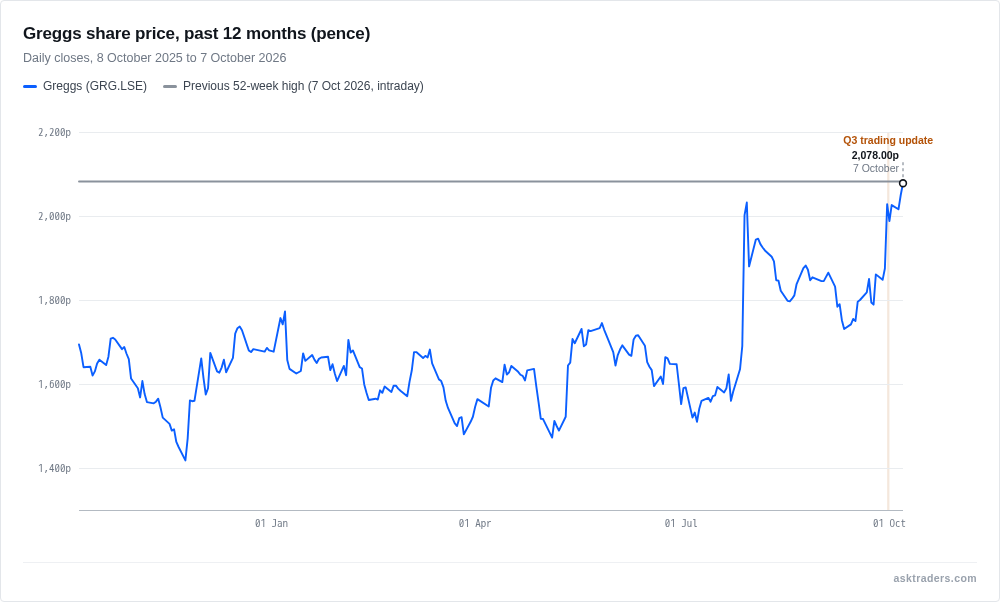Toggle the Greggs (GRG.LSE) legend entry
The image size is (1000, 602).
[85, 86]
